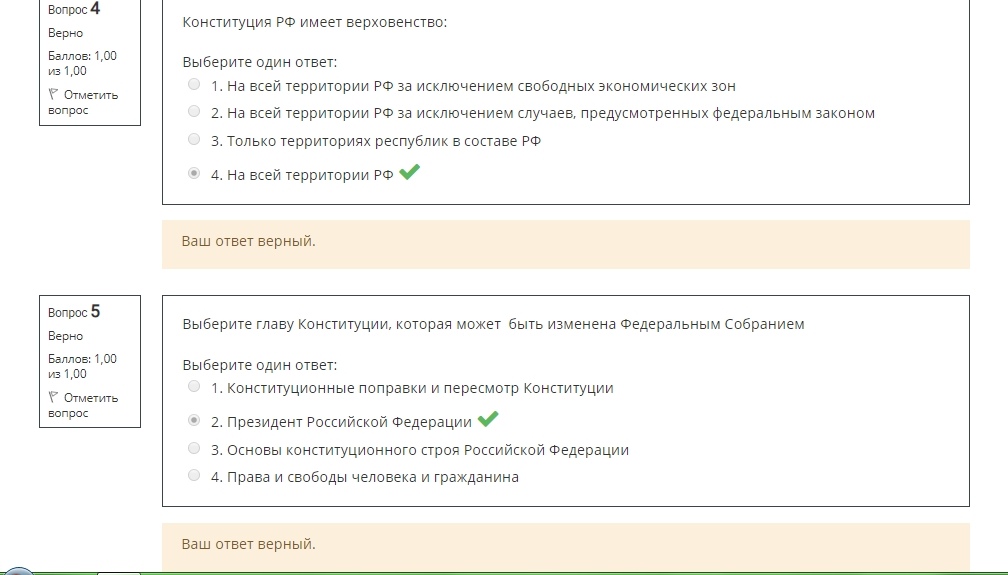Choose 'Только территориях республик в составе РФ'
Viewport: 1008px width, 575px height.
(x=194, y=139)
